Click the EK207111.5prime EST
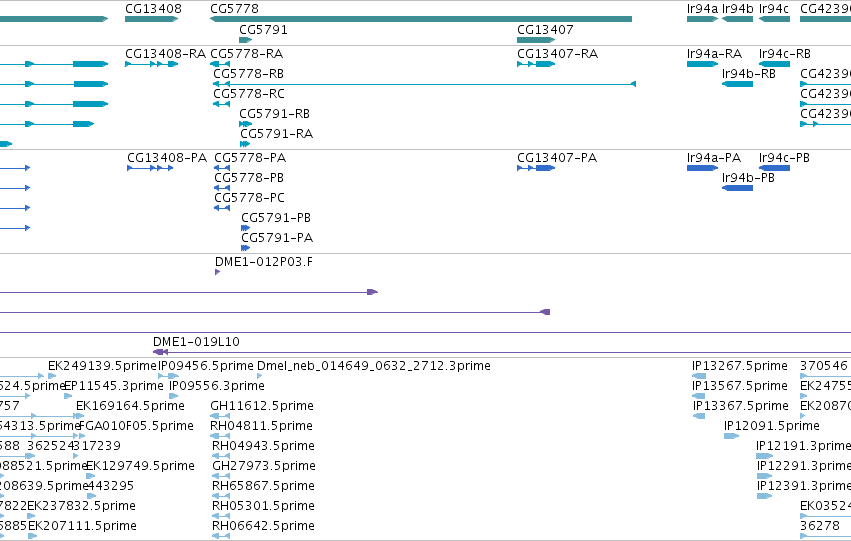The image size is (851, 541). (33, 536)
